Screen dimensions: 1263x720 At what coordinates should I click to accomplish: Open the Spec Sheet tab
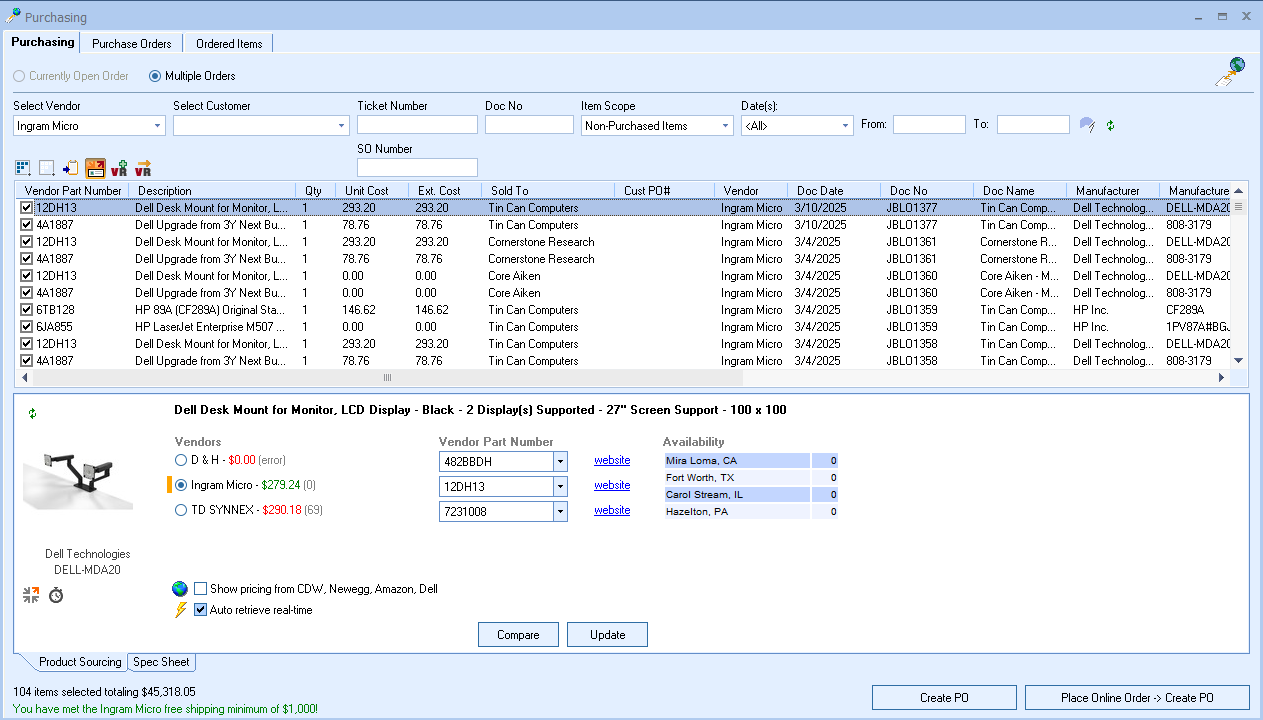pyautogui.click(x=162, y=662)
